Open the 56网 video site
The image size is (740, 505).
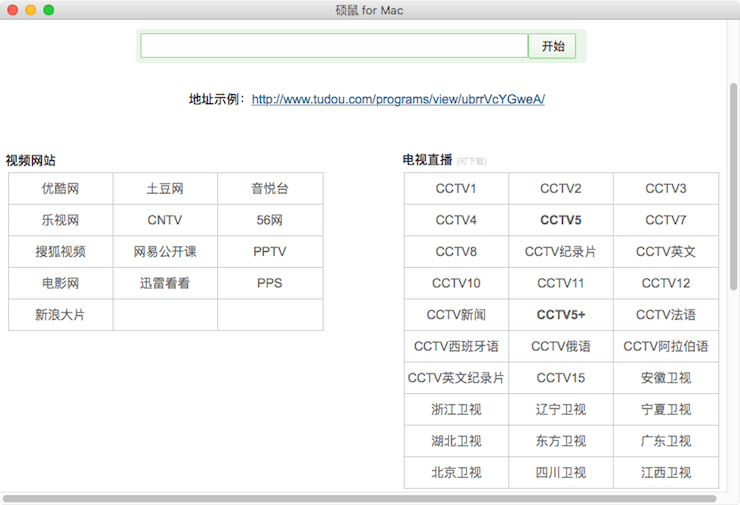tap(269, 220)
